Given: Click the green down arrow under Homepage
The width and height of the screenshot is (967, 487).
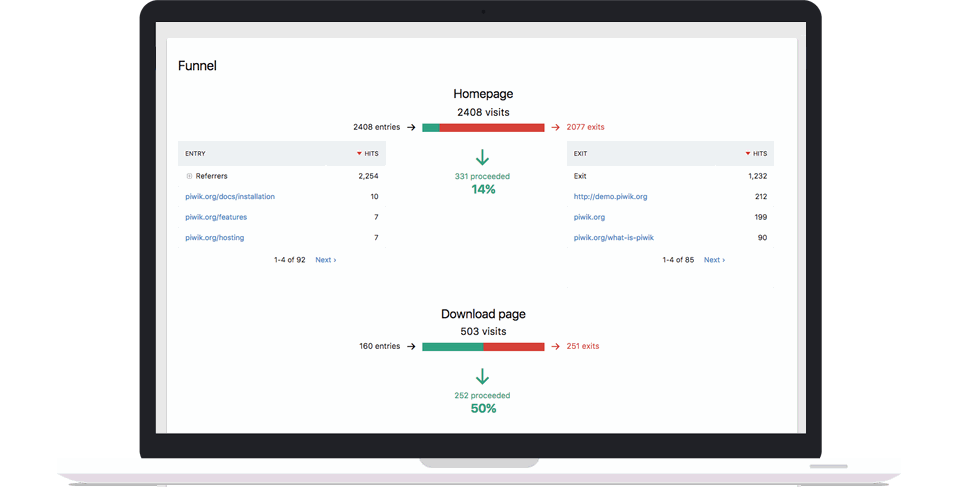Looking at the screenshot, I should [x=482, y=158].
